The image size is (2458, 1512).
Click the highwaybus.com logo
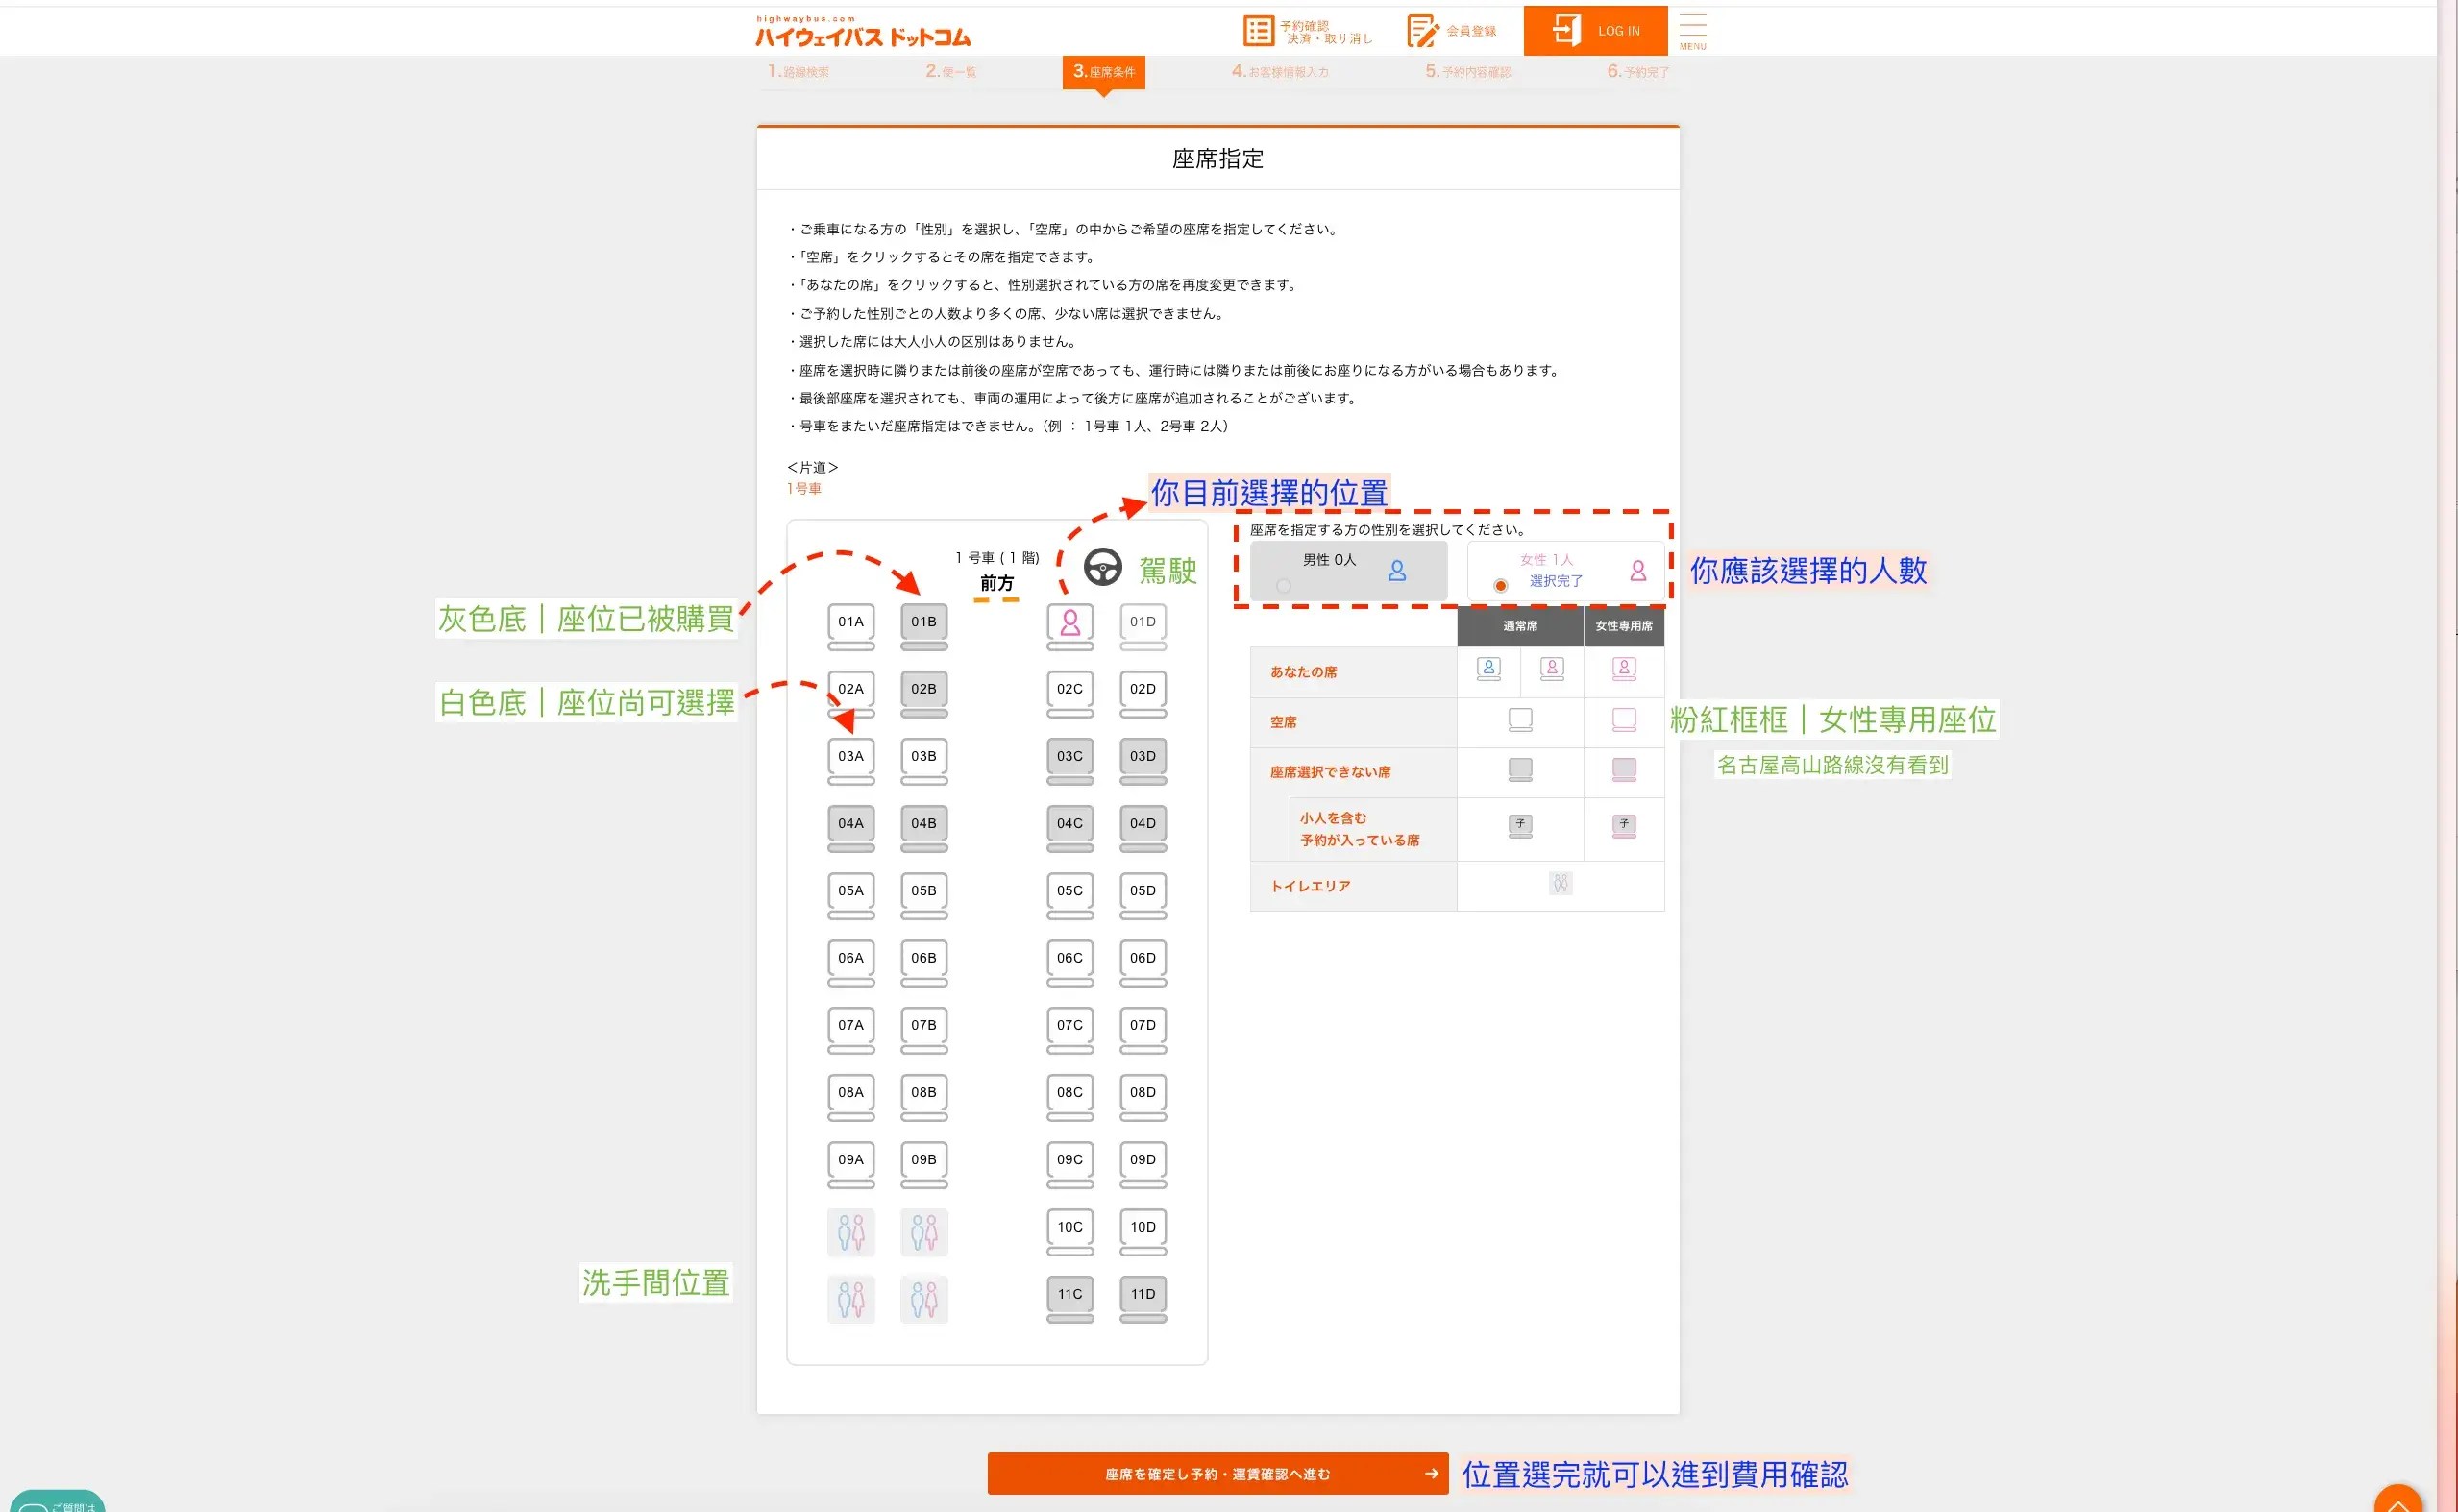(x=862, y=33)
